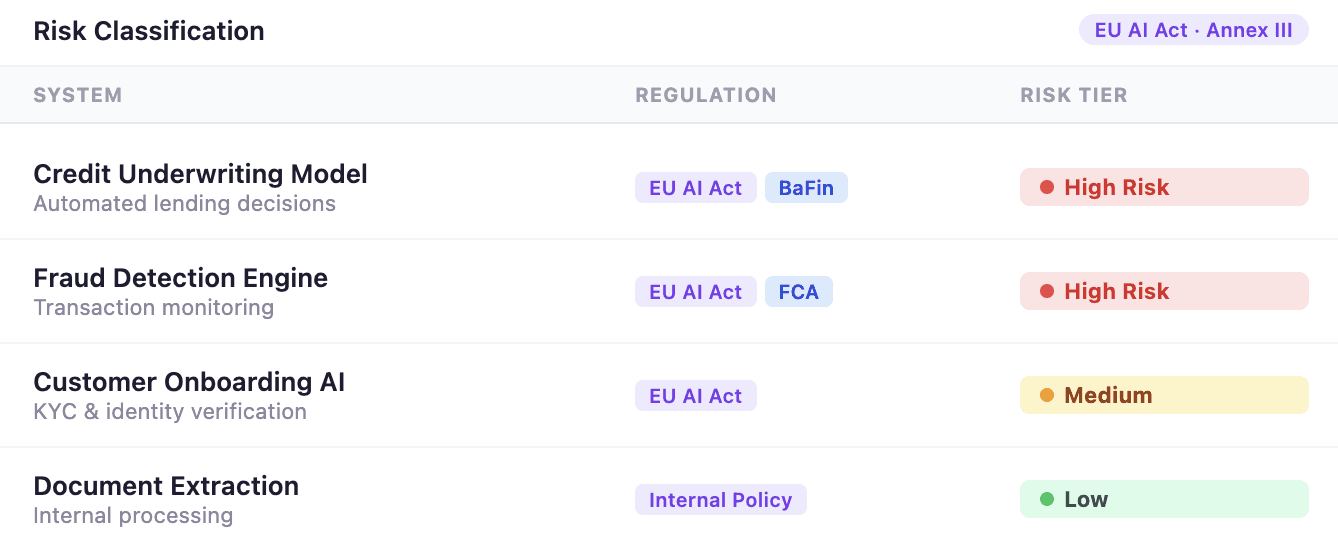Click the BaFin regulation tag
The image size is (1338, 546).
806,188
